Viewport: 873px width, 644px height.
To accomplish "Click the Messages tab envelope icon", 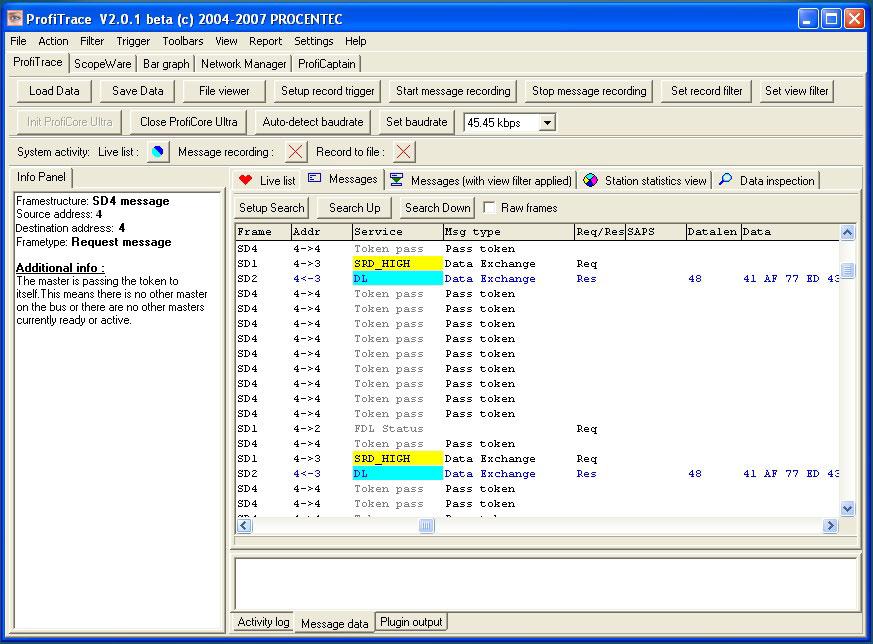I will point(315,178).
